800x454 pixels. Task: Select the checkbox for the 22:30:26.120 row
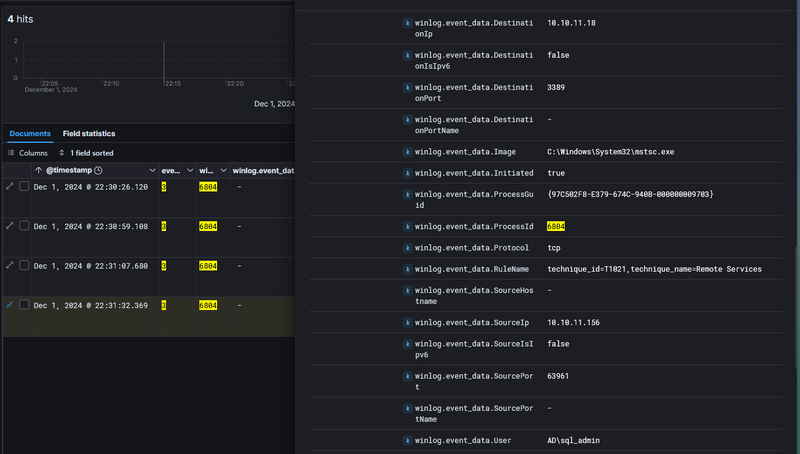(x=25, y=187)
